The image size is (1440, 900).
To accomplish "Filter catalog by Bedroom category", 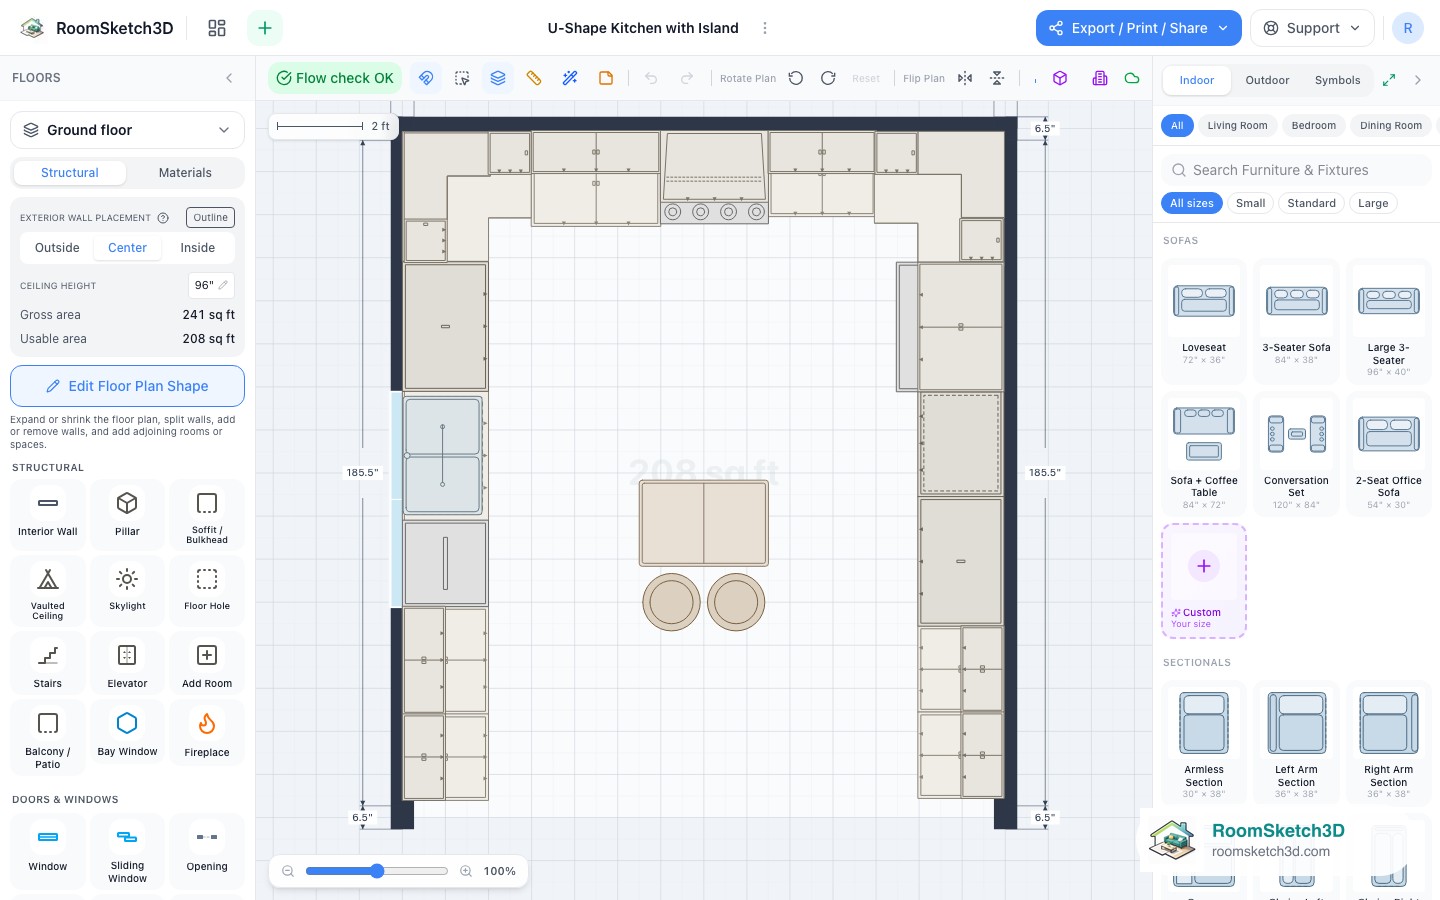I will (1314, 126).
